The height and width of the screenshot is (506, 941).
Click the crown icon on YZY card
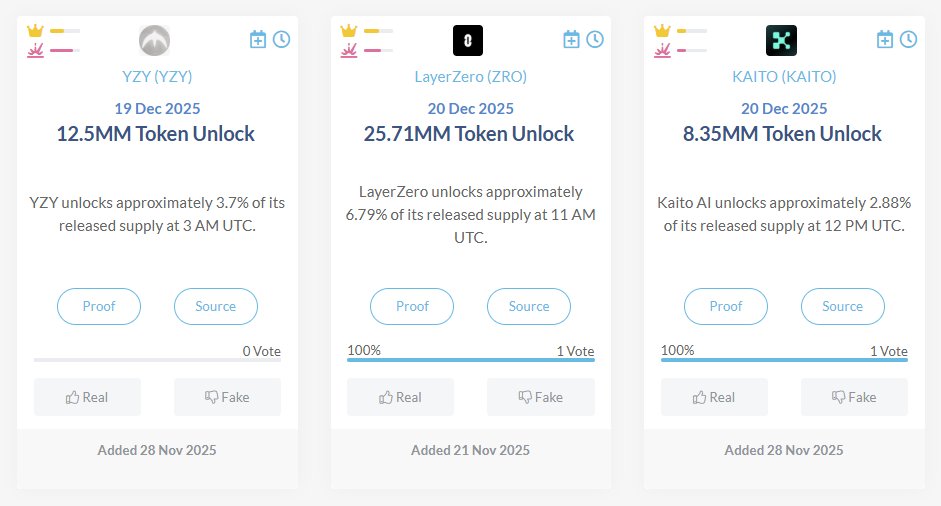tap(35, 31)
